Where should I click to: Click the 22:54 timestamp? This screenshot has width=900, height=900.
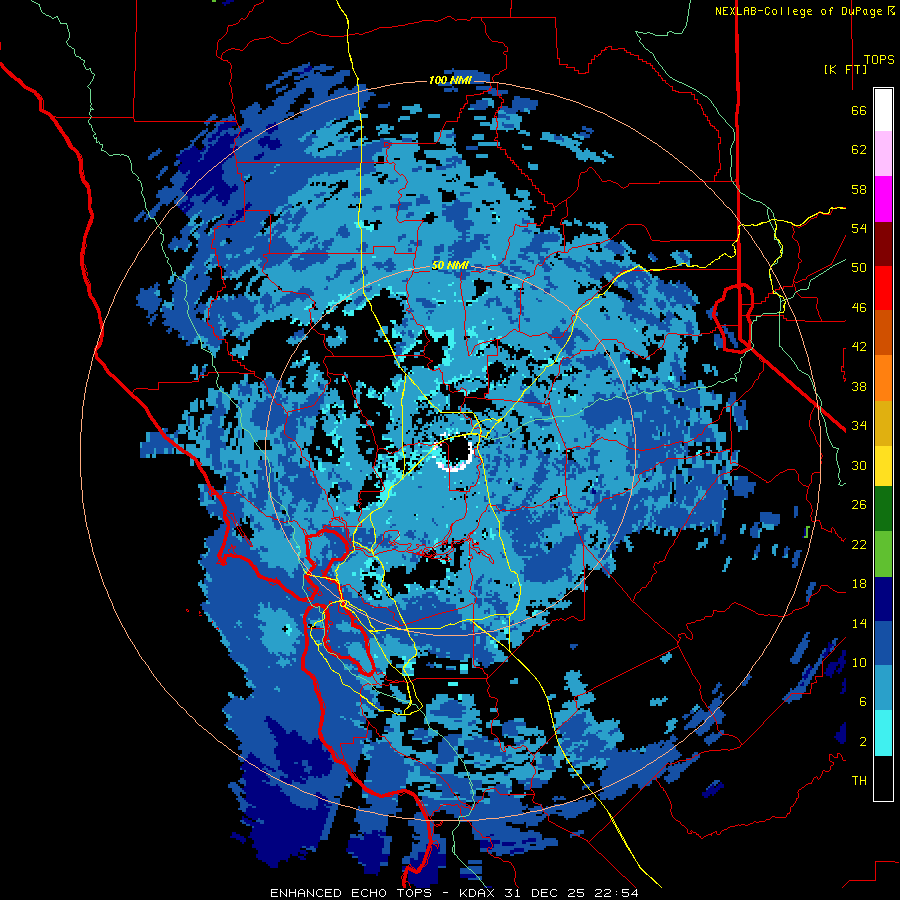(615, 893)
